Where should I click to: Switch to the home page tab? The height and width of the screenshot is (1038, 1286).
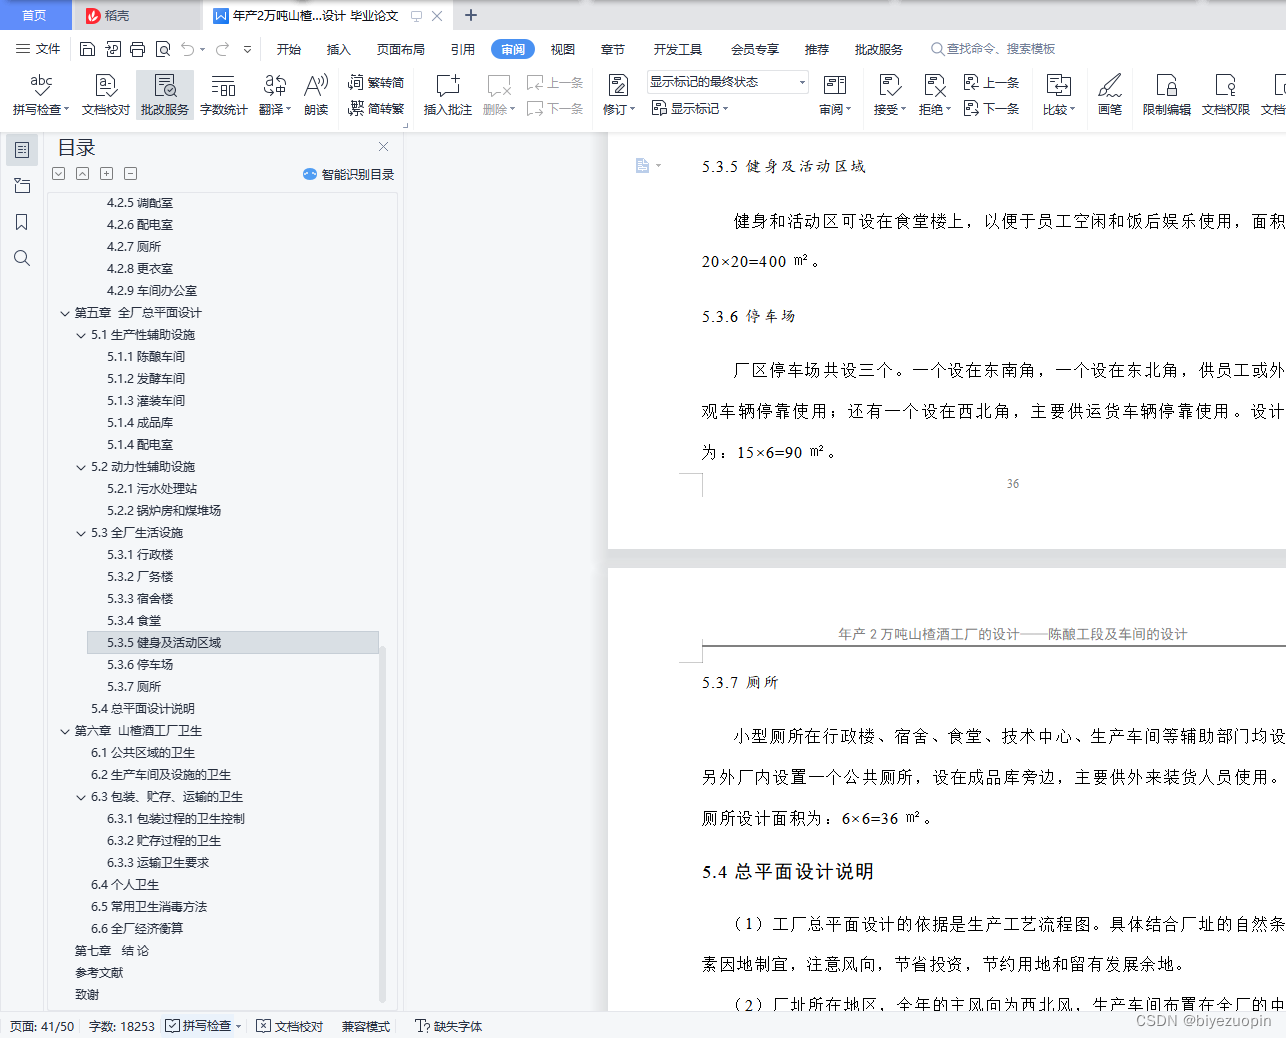(x=35, y=15)
